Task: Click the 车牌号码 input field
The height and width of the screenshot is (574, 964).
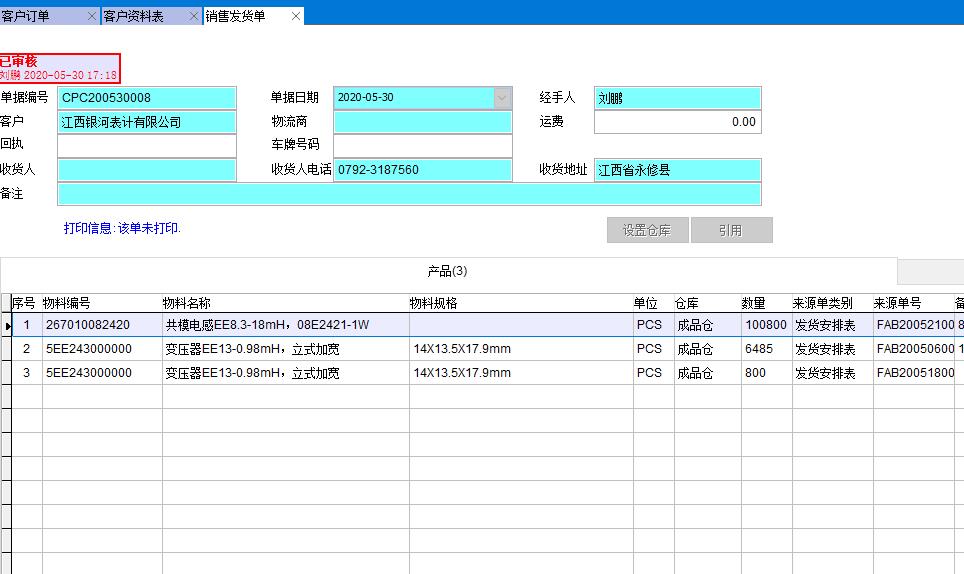Action: click(422, 146)
